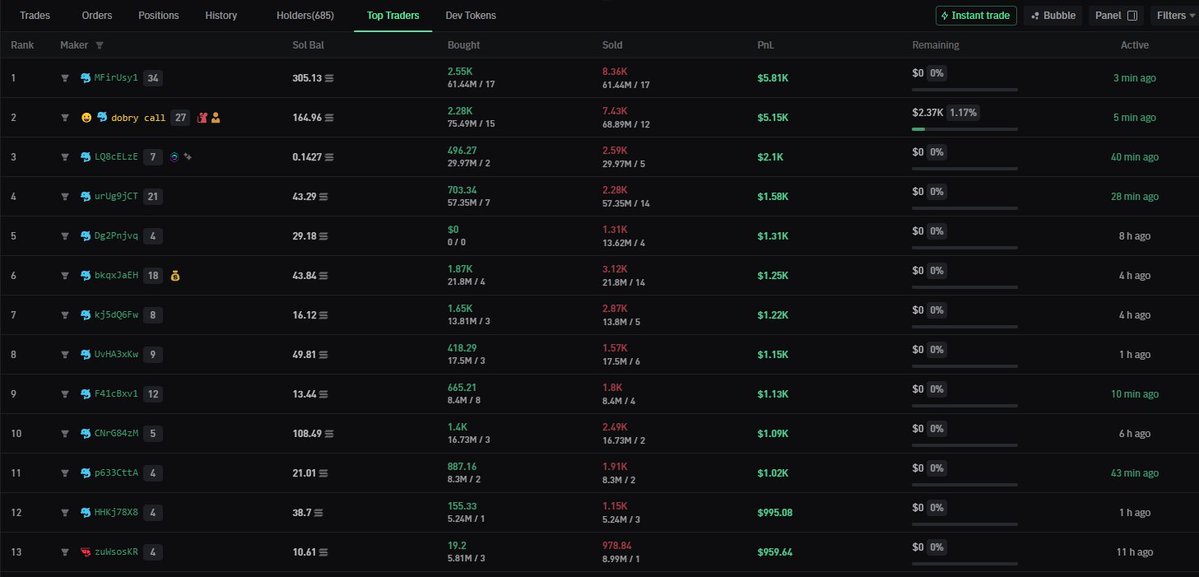Click the filter funnel in LQ8cELzE row

pos(65,157)
